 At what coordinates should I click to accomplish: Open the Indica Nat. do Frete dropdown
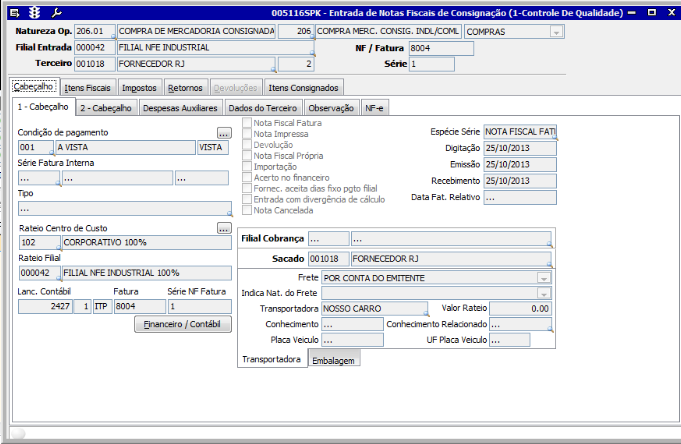[x=544, y=293]
